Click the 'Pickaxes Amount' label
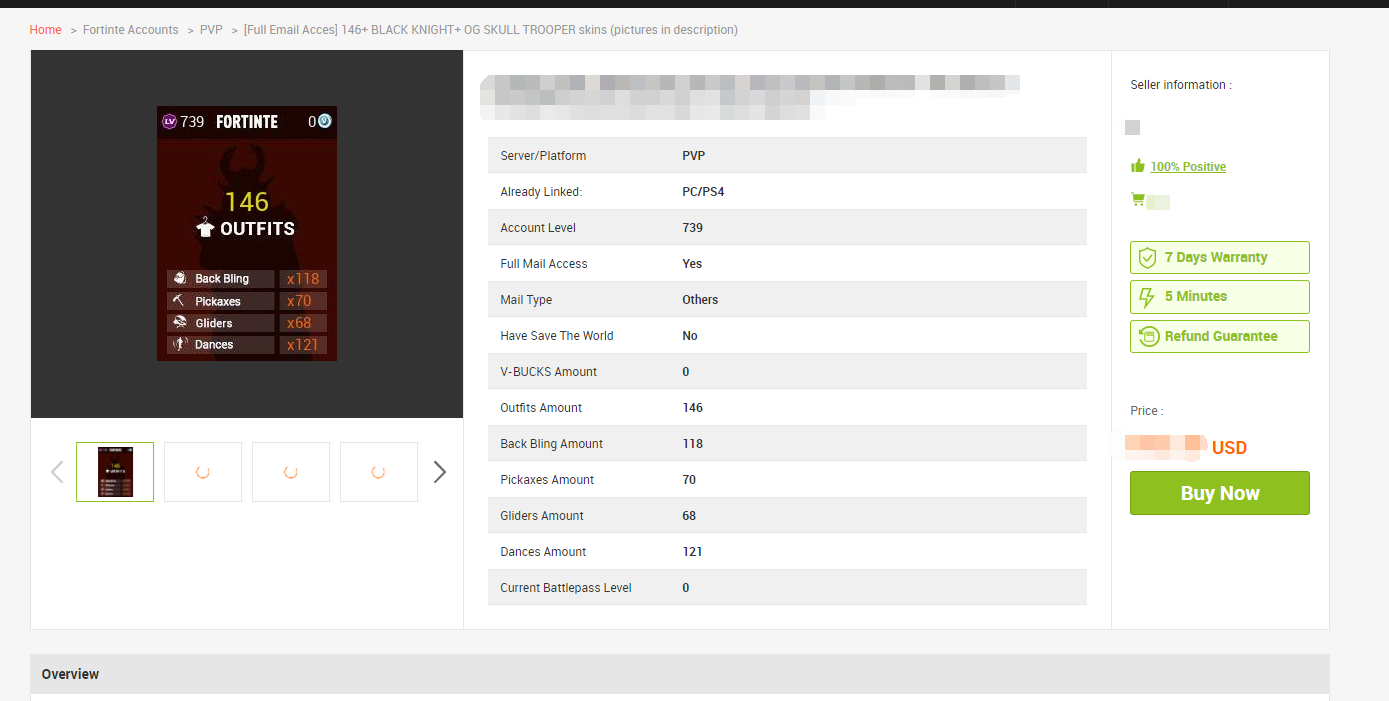The width and height of the screenshot is (1389, 701). click(547, 480)
